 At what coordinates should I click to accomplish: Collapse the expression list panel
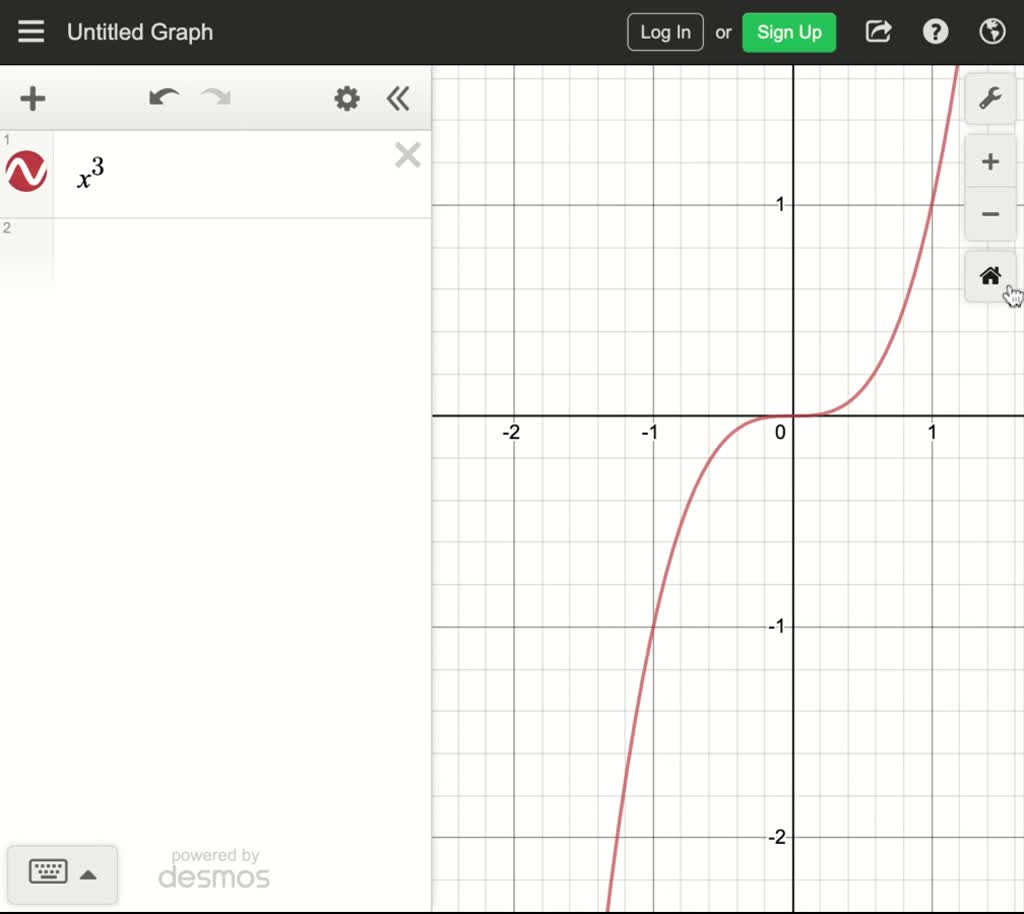tap(398, 98)
